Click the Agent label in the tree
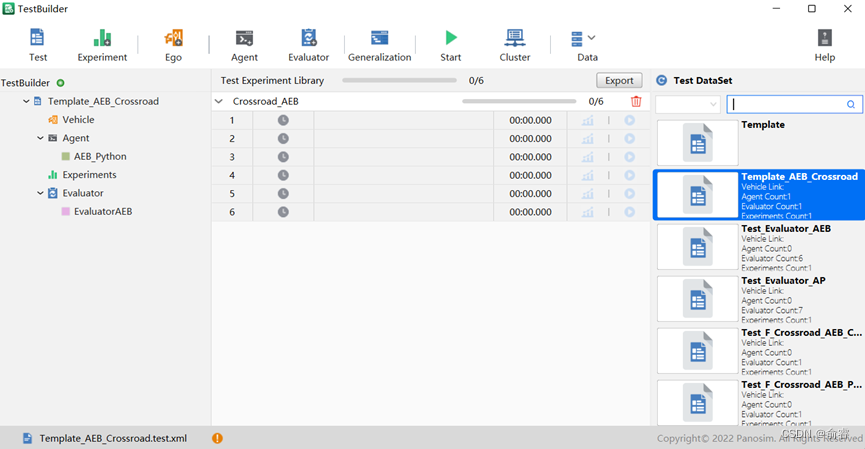 [76, 138]
